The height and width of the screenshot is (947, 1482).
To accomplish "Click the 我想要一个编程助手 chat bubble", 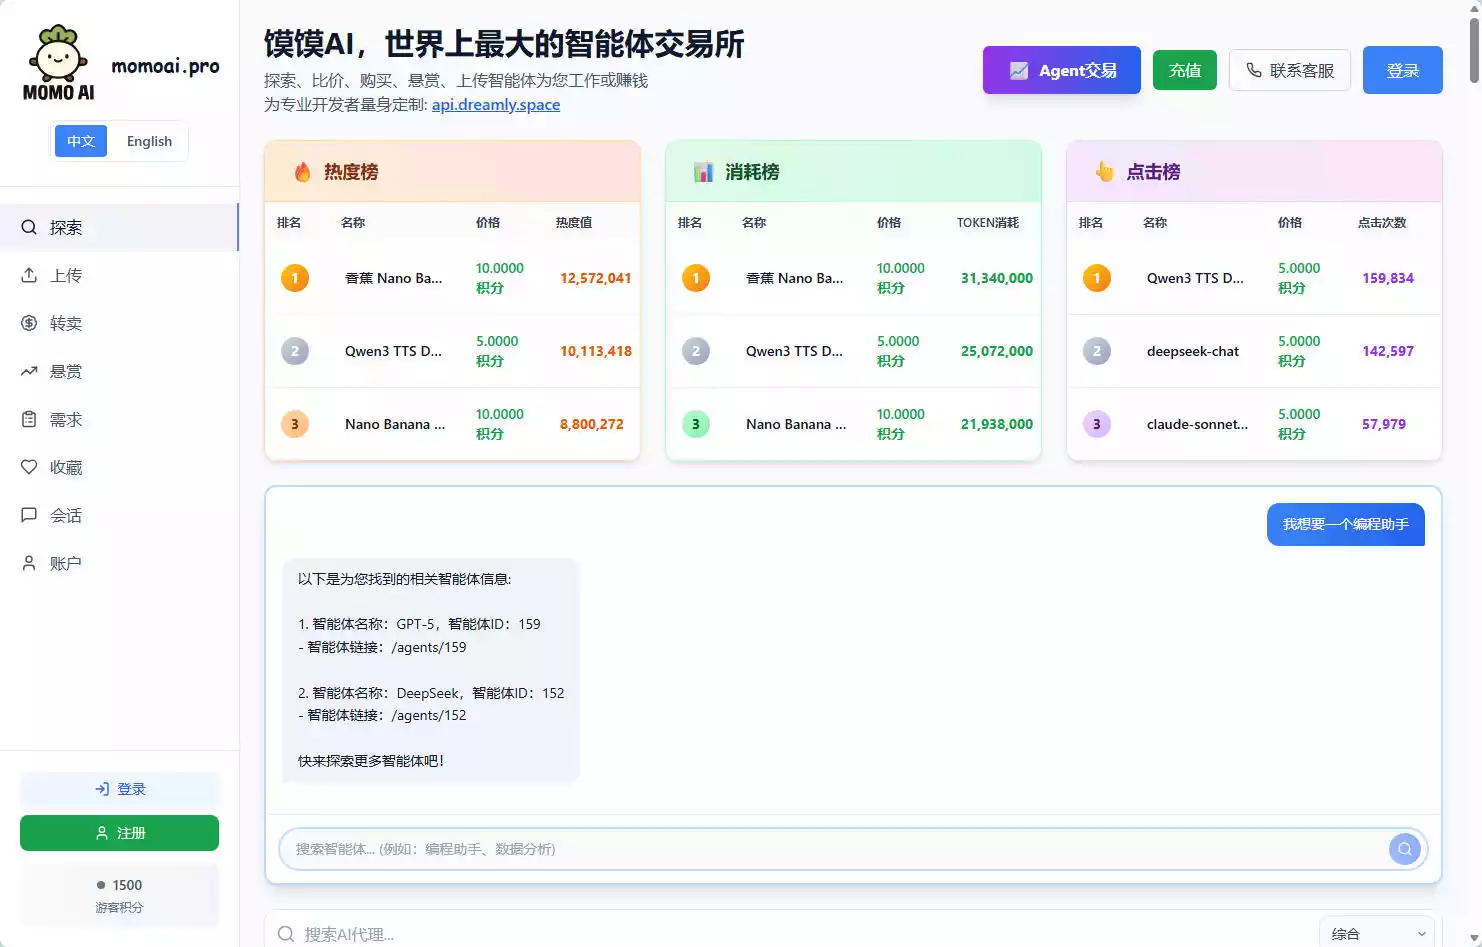I will pos(1346,524).
